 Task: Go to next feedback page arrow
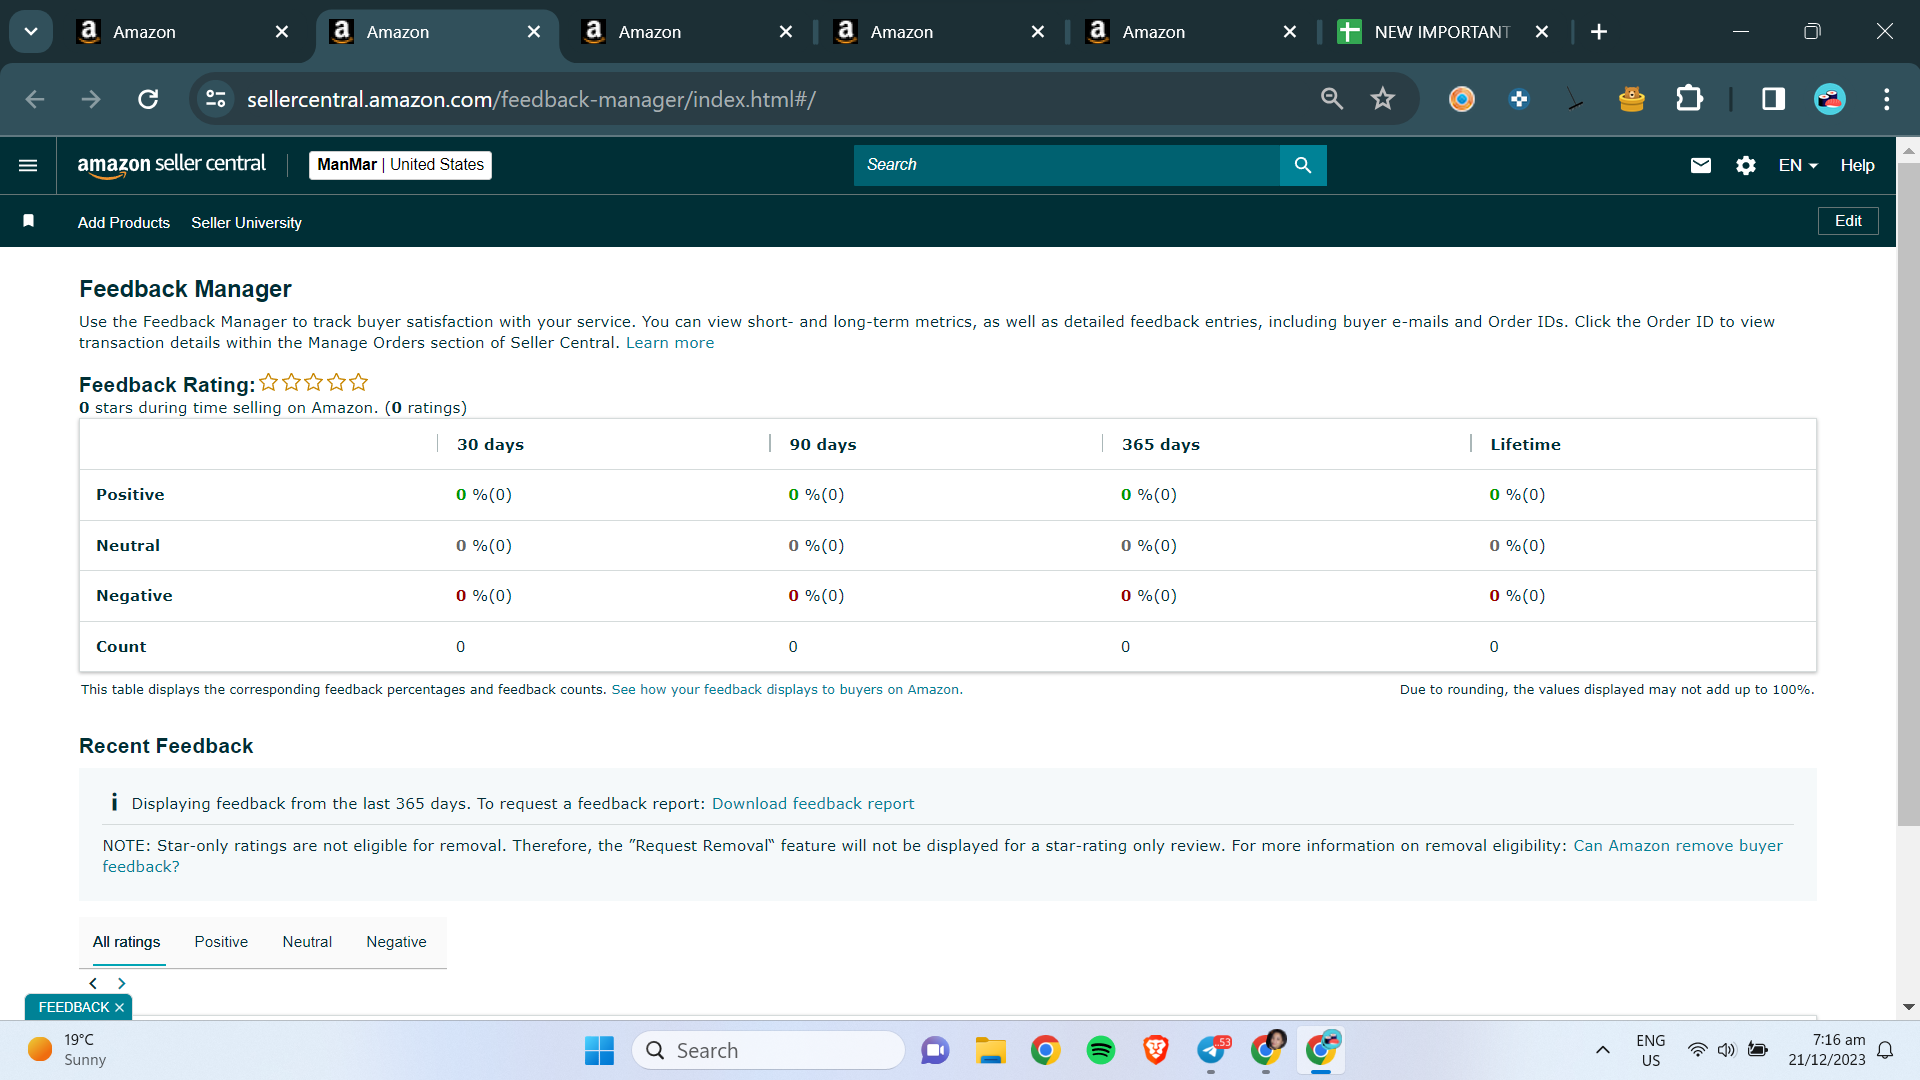point(122,984)
